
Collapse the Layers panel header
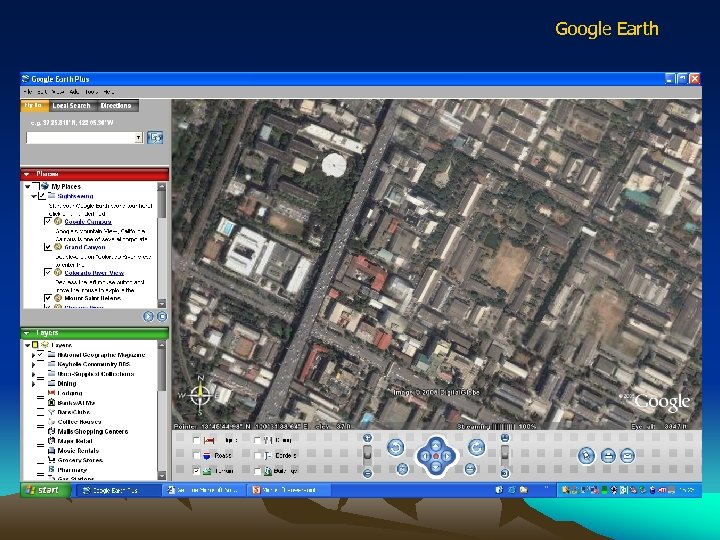[27, 333]
